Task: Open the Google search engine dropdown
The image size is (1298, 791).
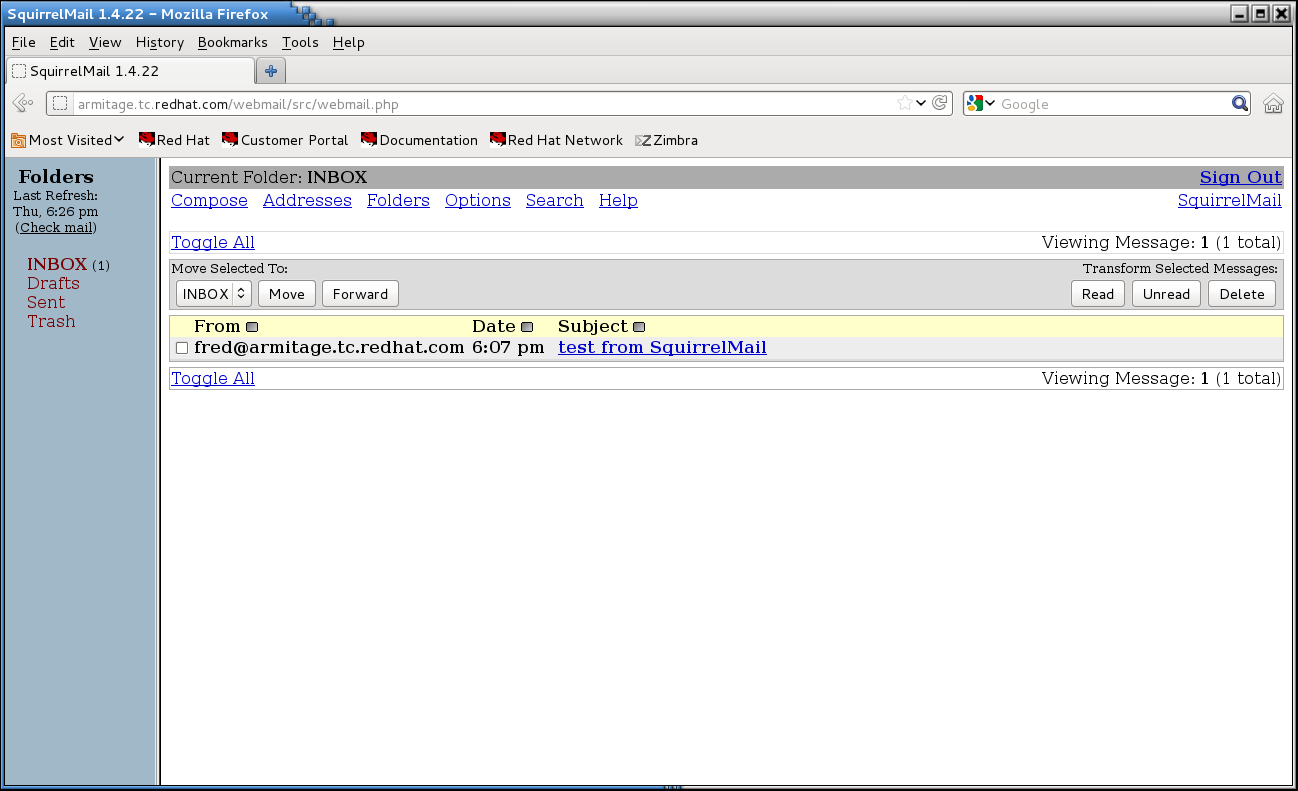Action: coord(982,103)
